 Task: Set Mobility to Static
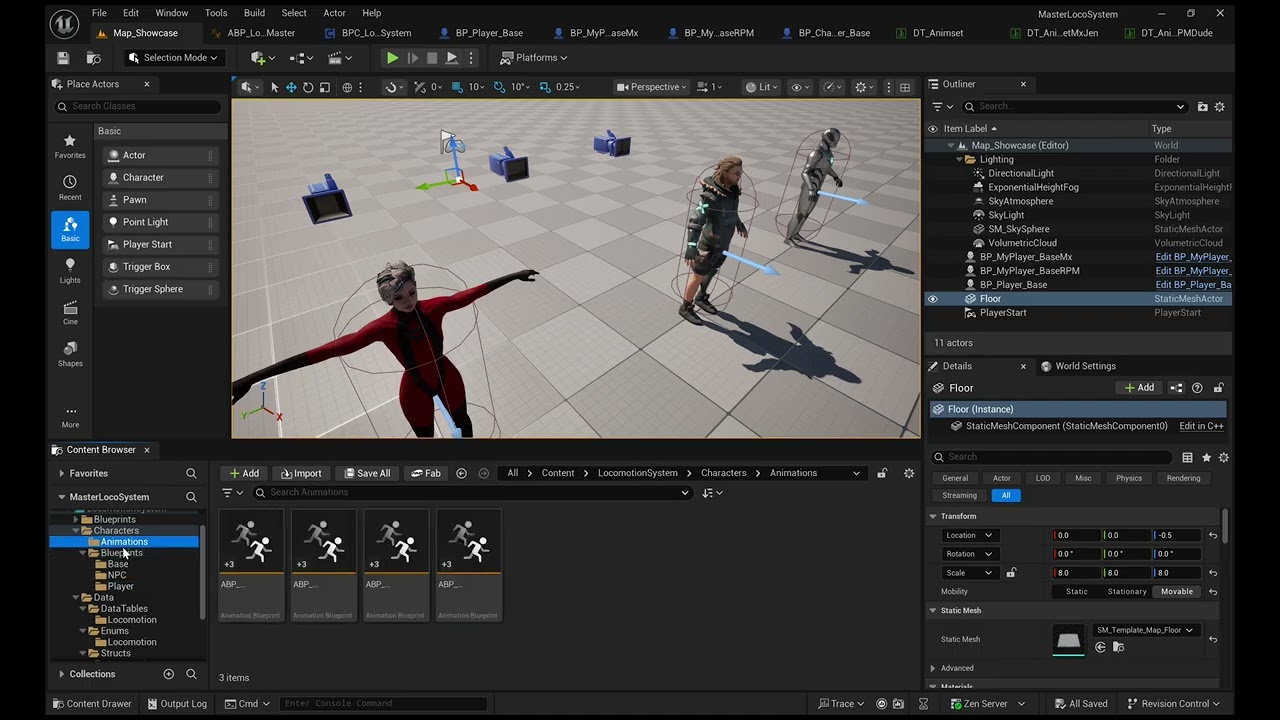pyautogui.click(x=1077, y=592)
